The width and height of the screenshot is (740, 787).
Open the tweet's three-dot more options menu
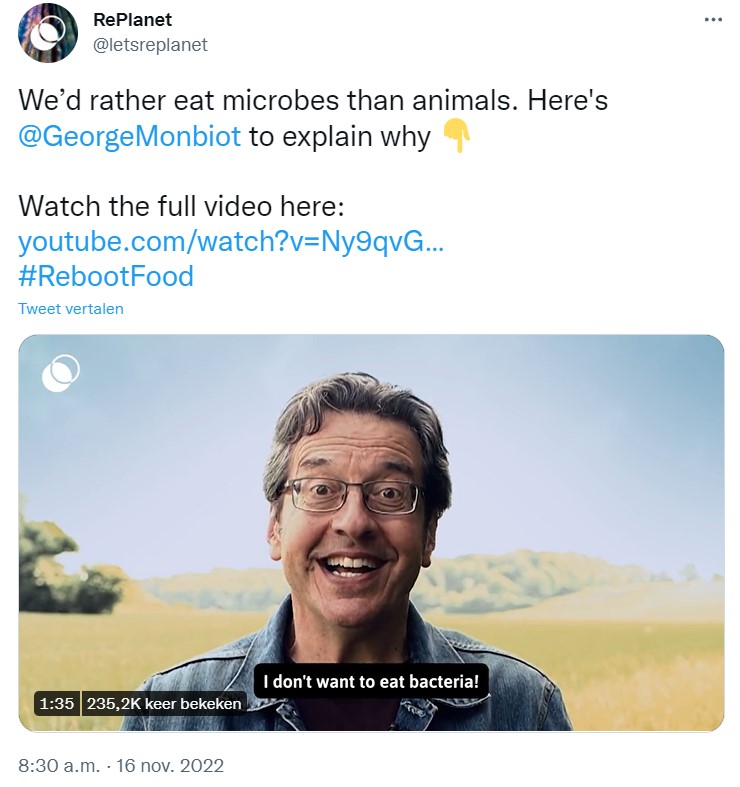point(713,20)
